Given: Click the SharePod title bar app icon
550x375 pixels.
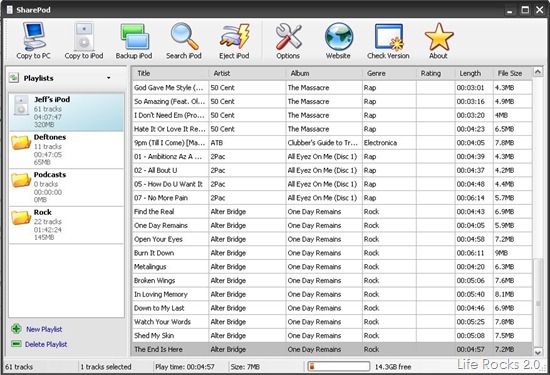Looking at the screenshot, I should 10,10.
